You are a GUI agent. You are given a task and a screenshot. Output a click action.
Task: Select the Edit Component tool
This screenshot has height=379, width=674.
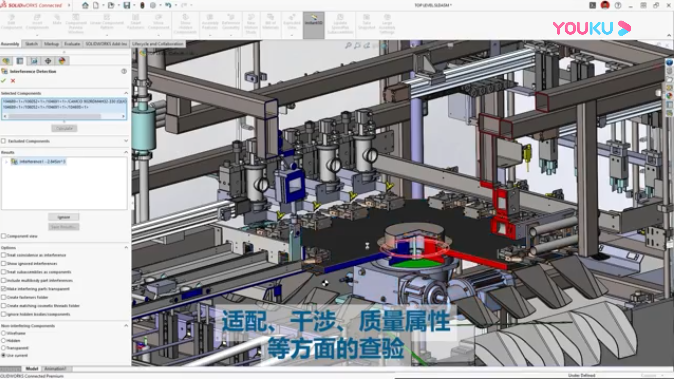[11, 22]
